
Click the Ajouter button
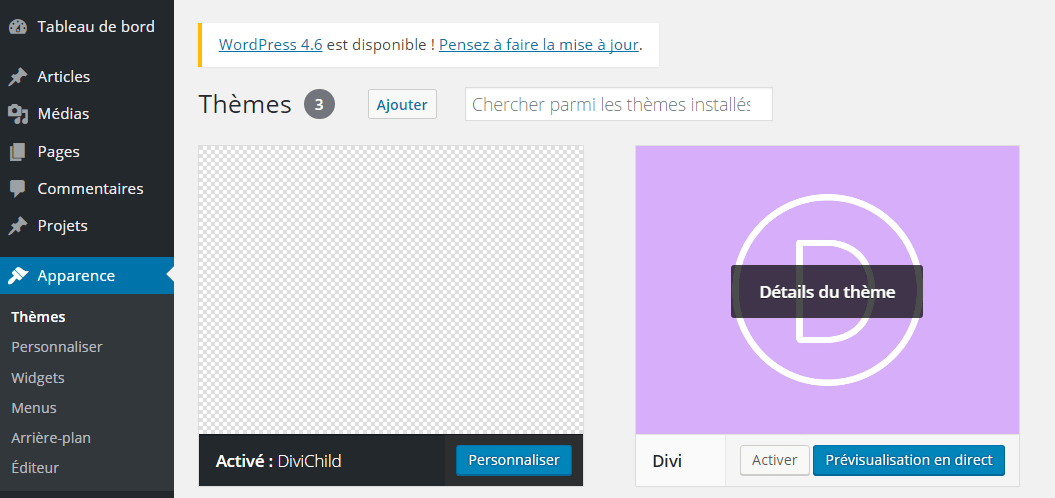402,104
